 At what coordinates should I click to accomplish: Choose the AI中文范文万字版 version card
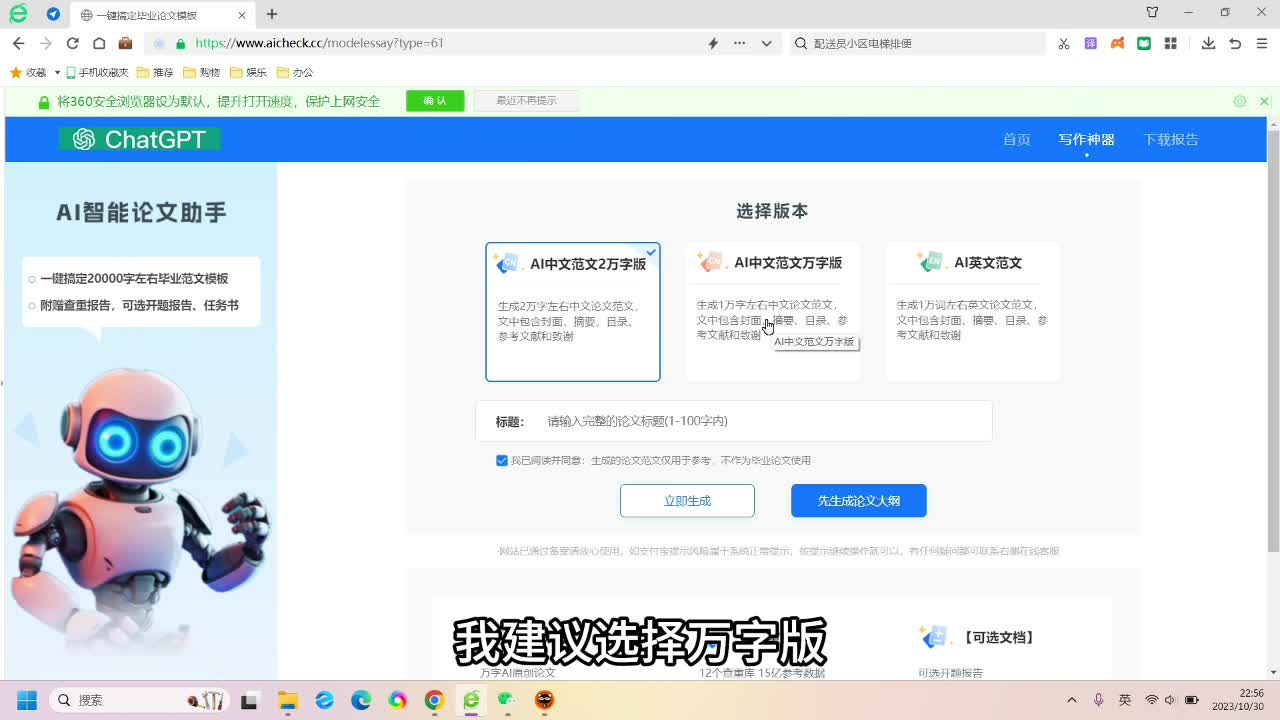(x=772, y=312)
